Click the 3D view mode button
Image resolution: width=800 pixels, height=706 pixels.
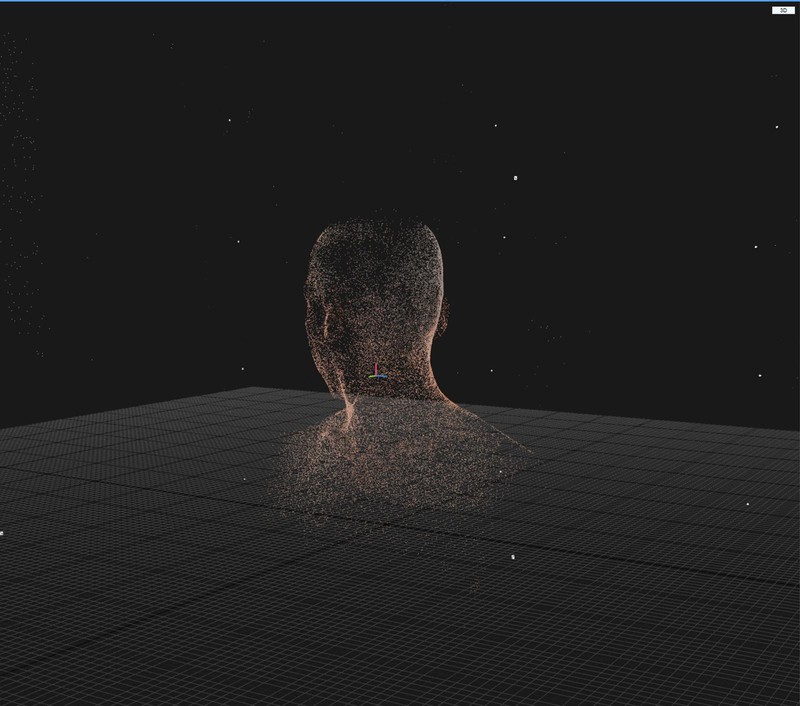click(x=783, y=10)
